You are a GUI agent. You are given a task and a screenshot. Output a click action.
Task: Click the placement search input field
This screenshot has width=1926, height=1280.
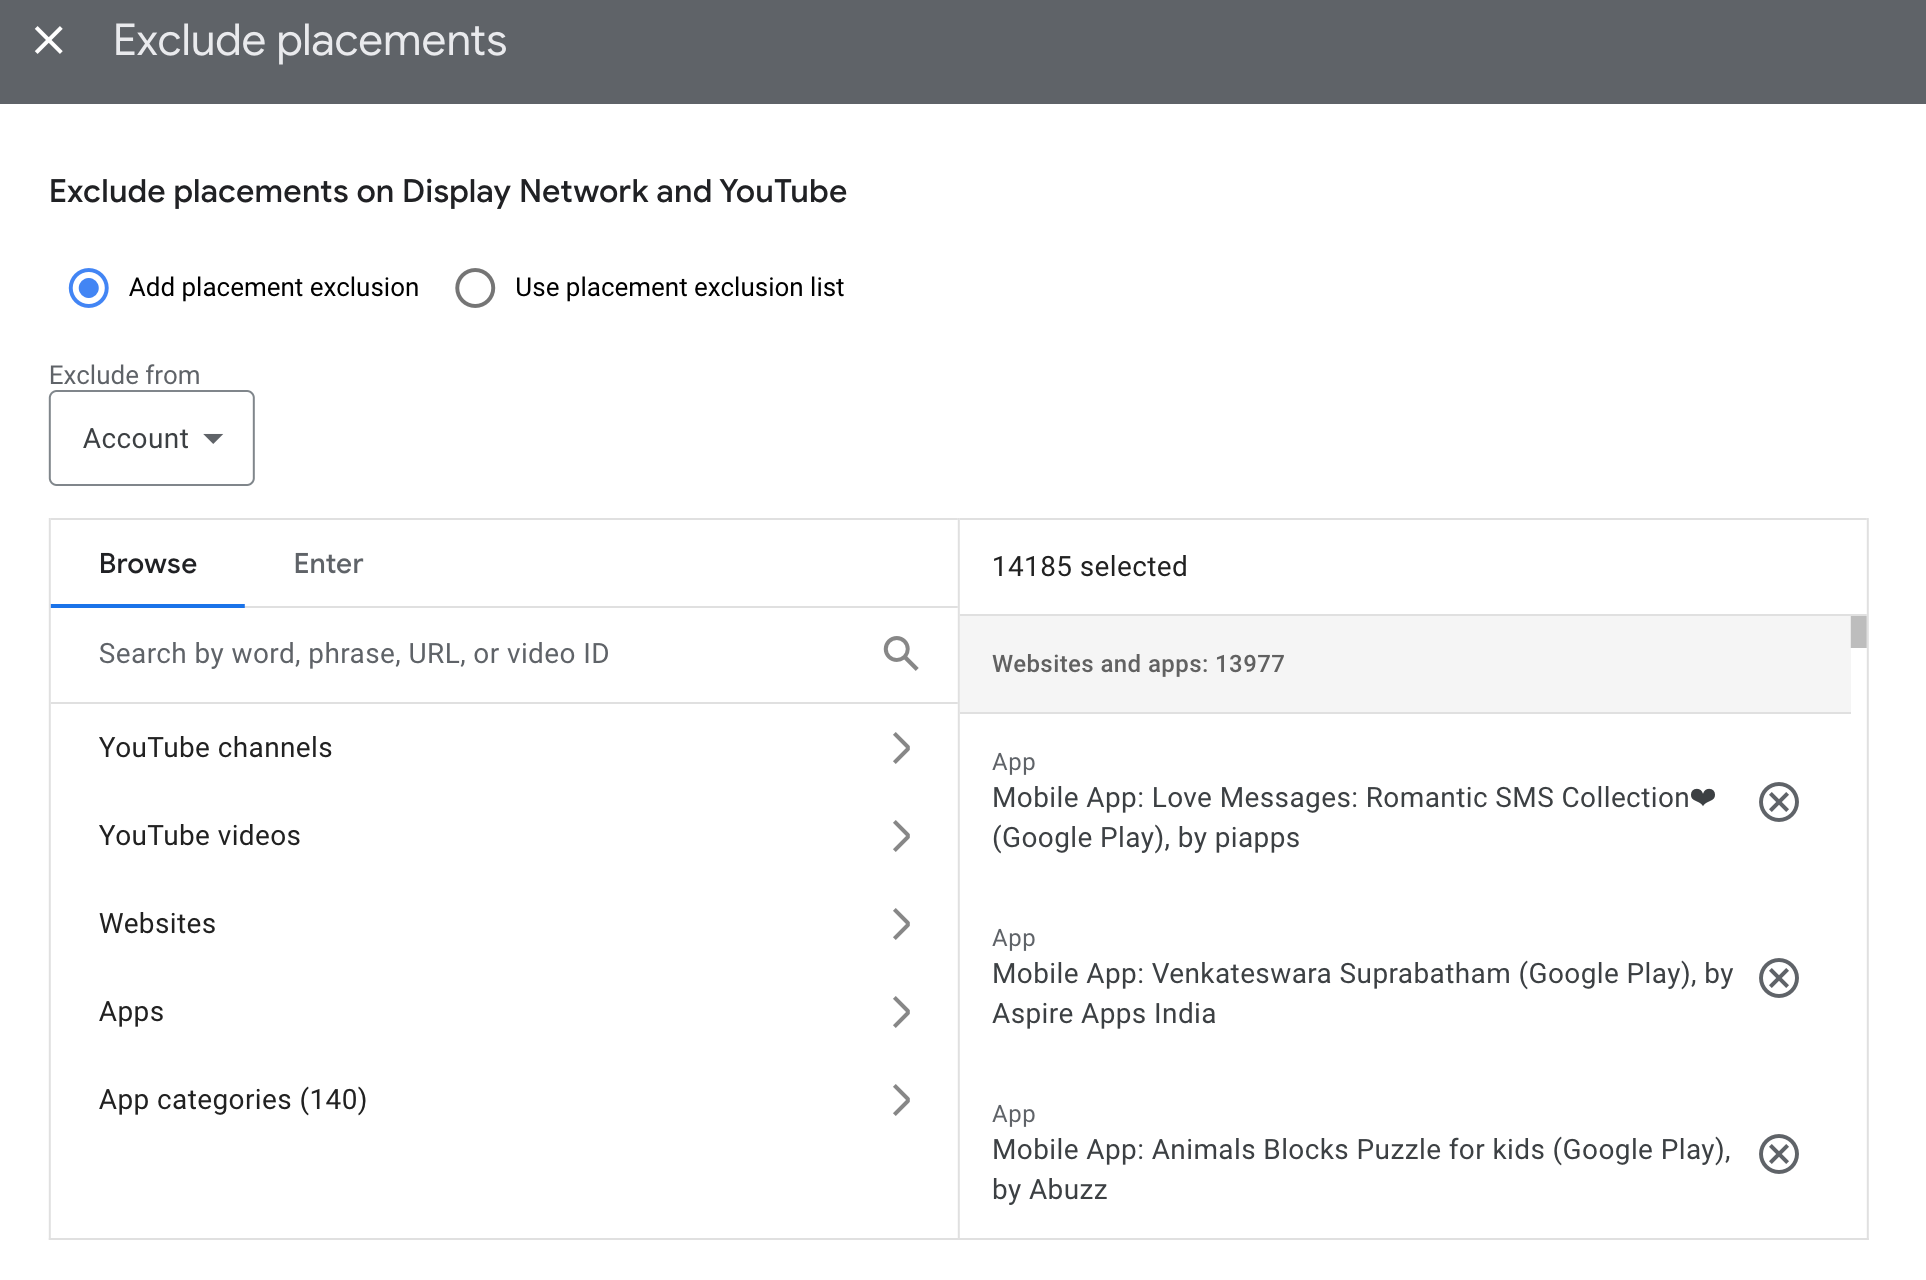[450, 653]
